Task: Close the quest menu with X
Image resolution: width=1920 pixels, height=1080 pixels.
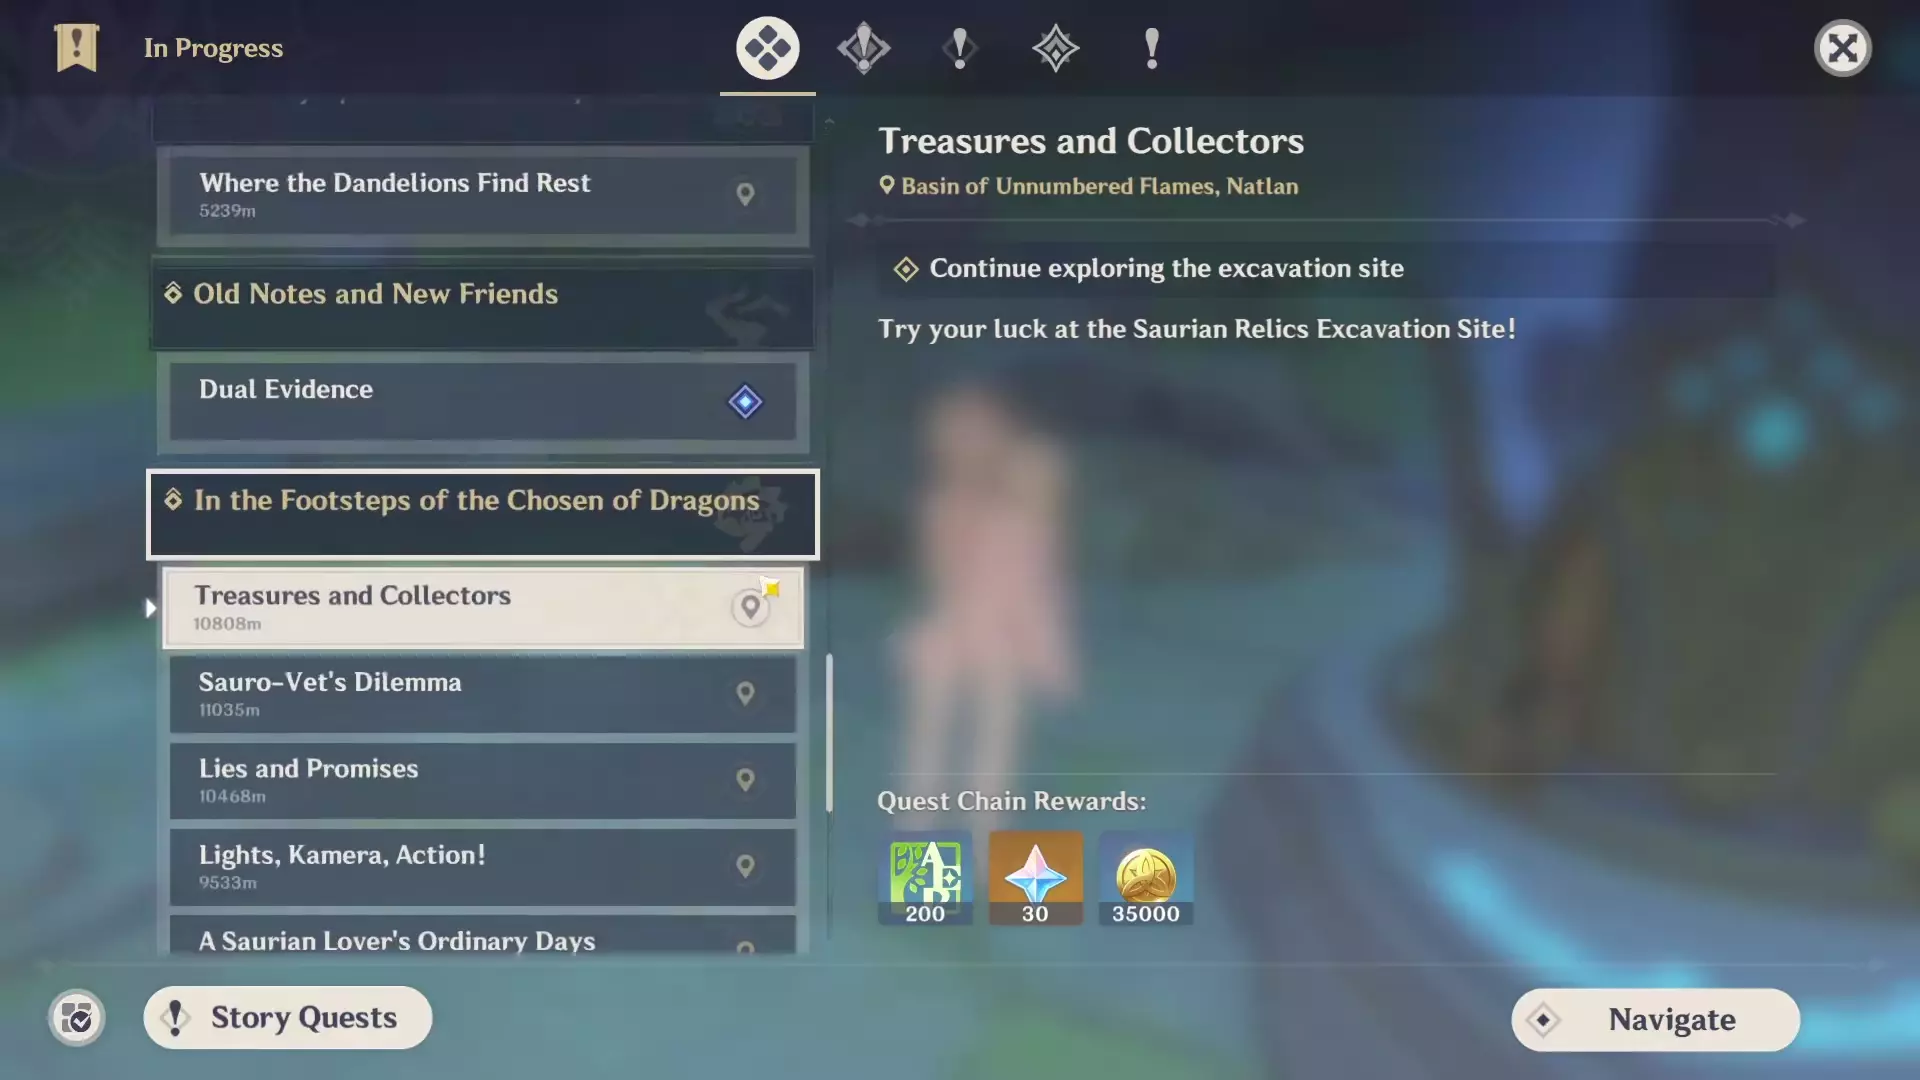Action: click(x=1843, y=48)
